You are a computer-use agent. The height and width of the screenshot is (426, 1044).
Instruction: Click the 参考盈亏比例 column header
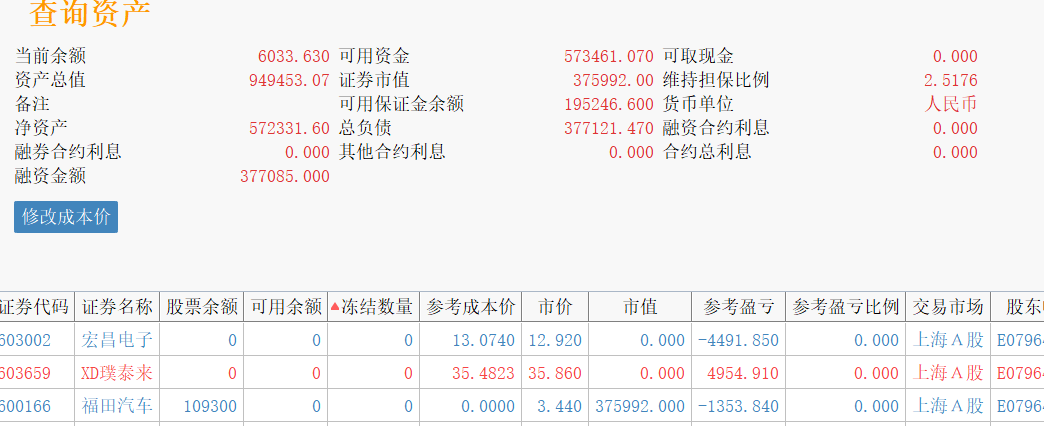click(846, 307)
